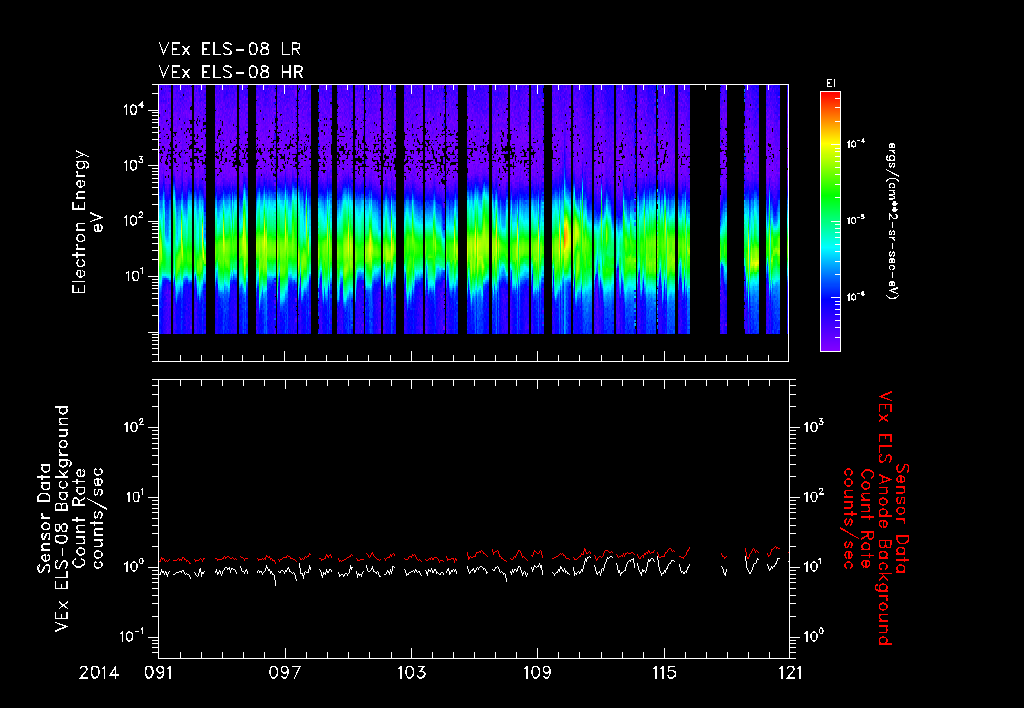Screen dimensions: 1024x708
Task: Click the 'VEx ELS-08 LR' title text
Action: [x=230, y=50]
